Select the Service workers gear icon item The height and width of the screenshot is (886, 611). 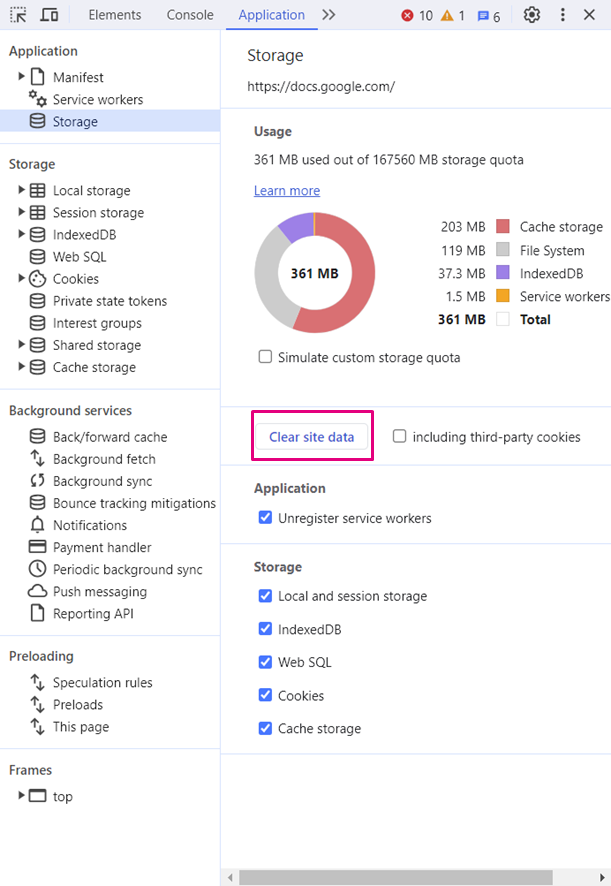point(38,99)
